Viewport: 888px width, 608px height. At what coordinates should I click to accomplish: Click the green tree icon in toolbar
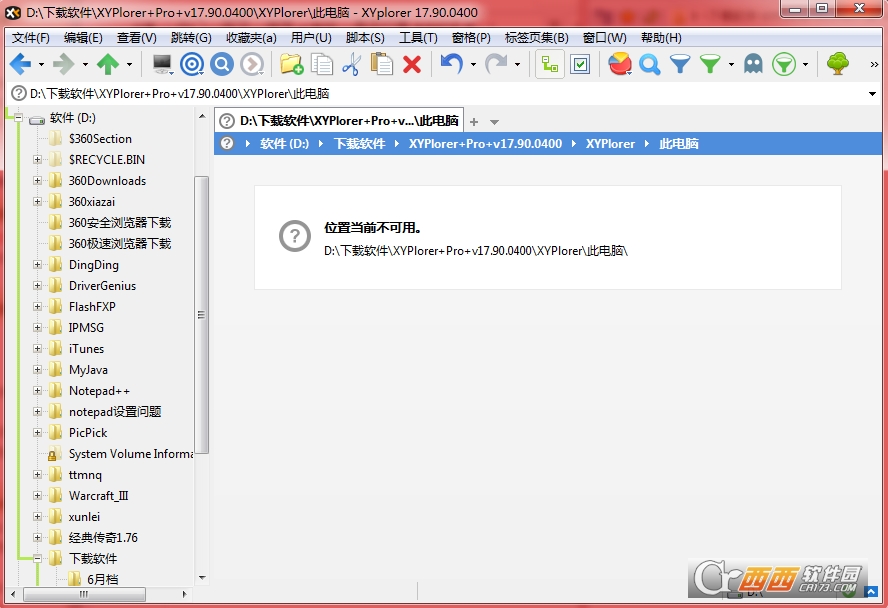point(838,64)
